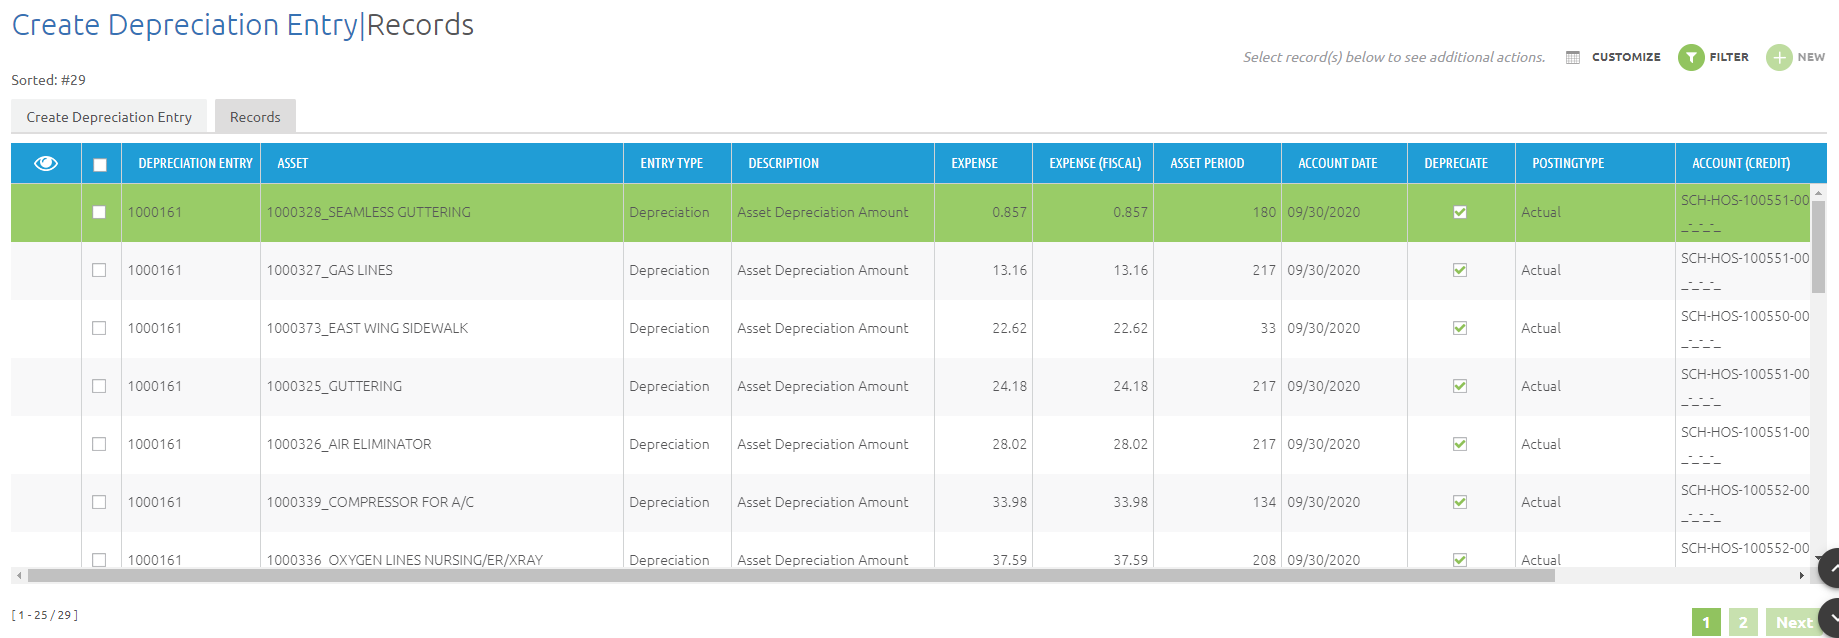The height and width of the screenshot is (638, 1839).
Task: Click the vertical scrollbar thumb of table
Action: click(1818, 245)
